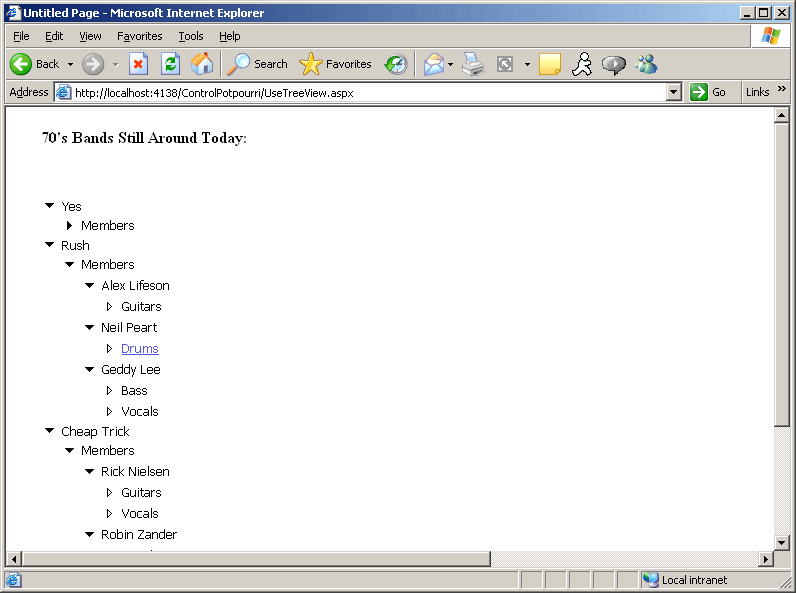Open the Favorites panel

click(x=336, y=64)
